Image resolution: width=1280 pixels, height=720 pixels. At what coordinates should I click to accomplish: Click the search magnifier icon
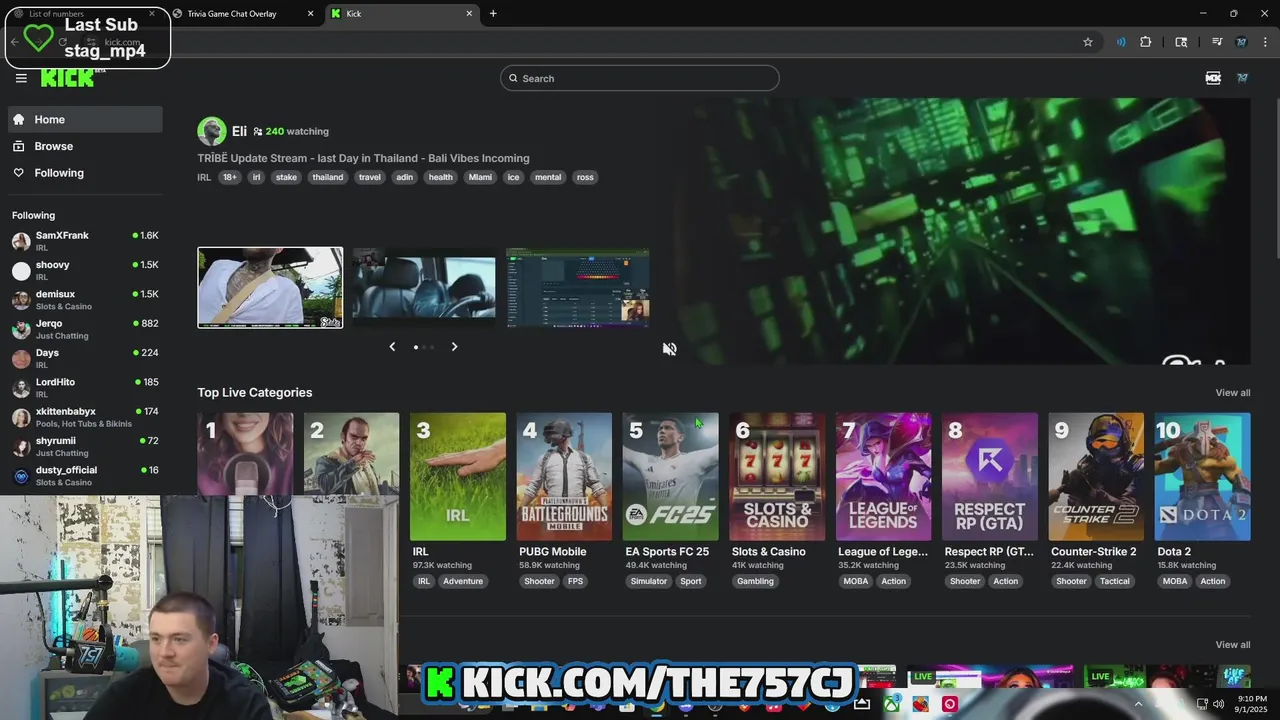513,78
